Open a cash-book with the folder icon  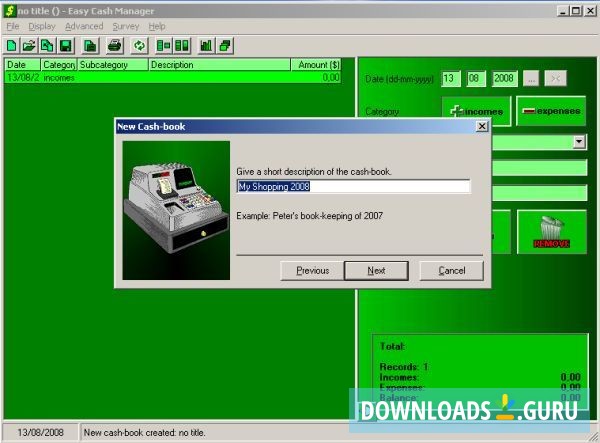click(x=29, y=46)
